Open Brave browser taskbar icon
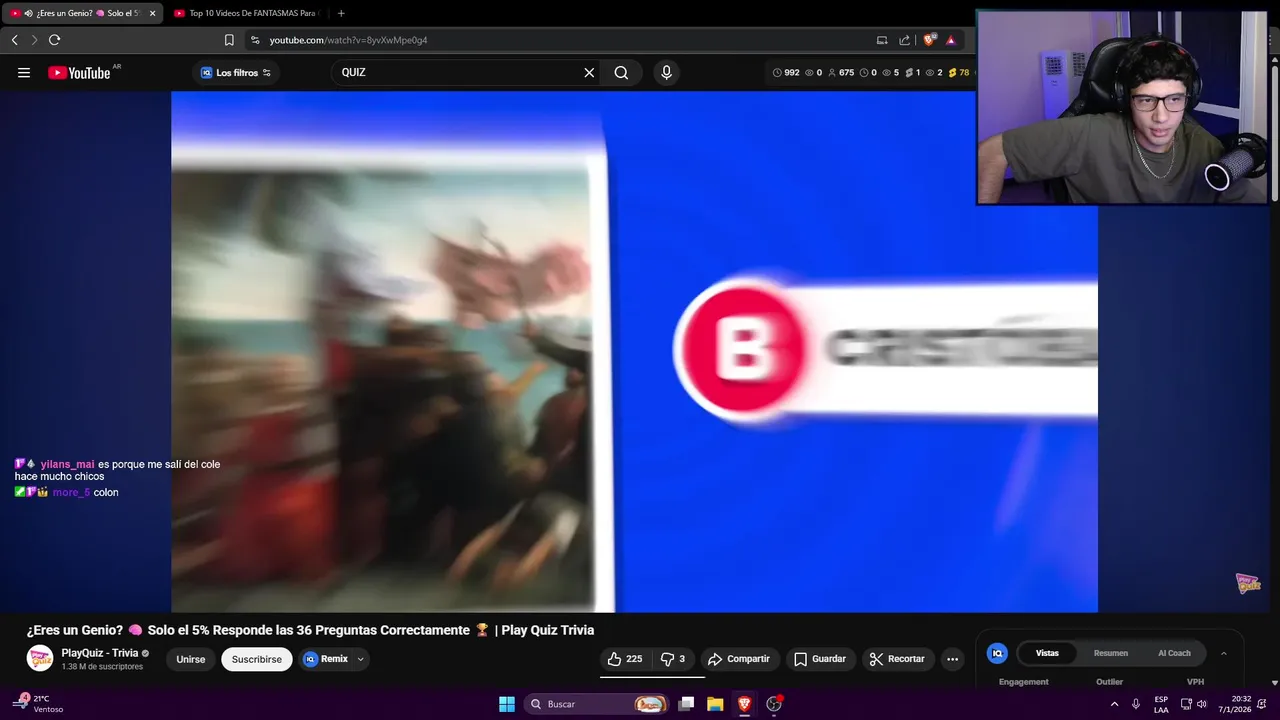 click(744, 704)
